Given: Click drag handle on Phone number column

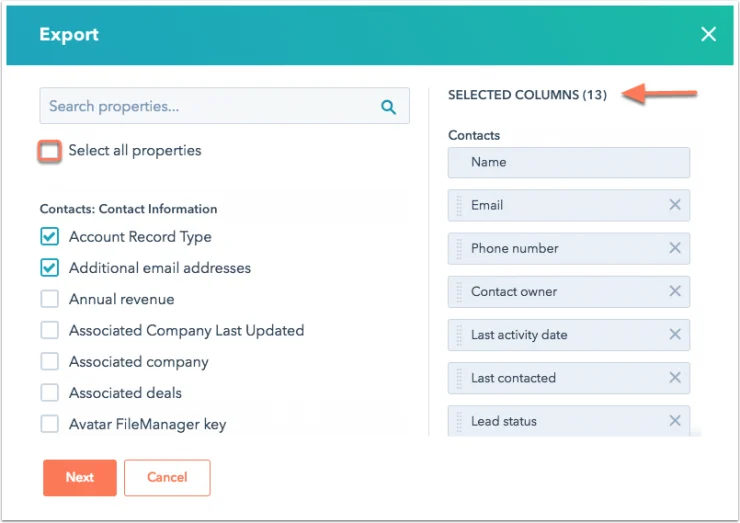Looking at the screenshot, I should pyautogui.click(x=459, y=248).
